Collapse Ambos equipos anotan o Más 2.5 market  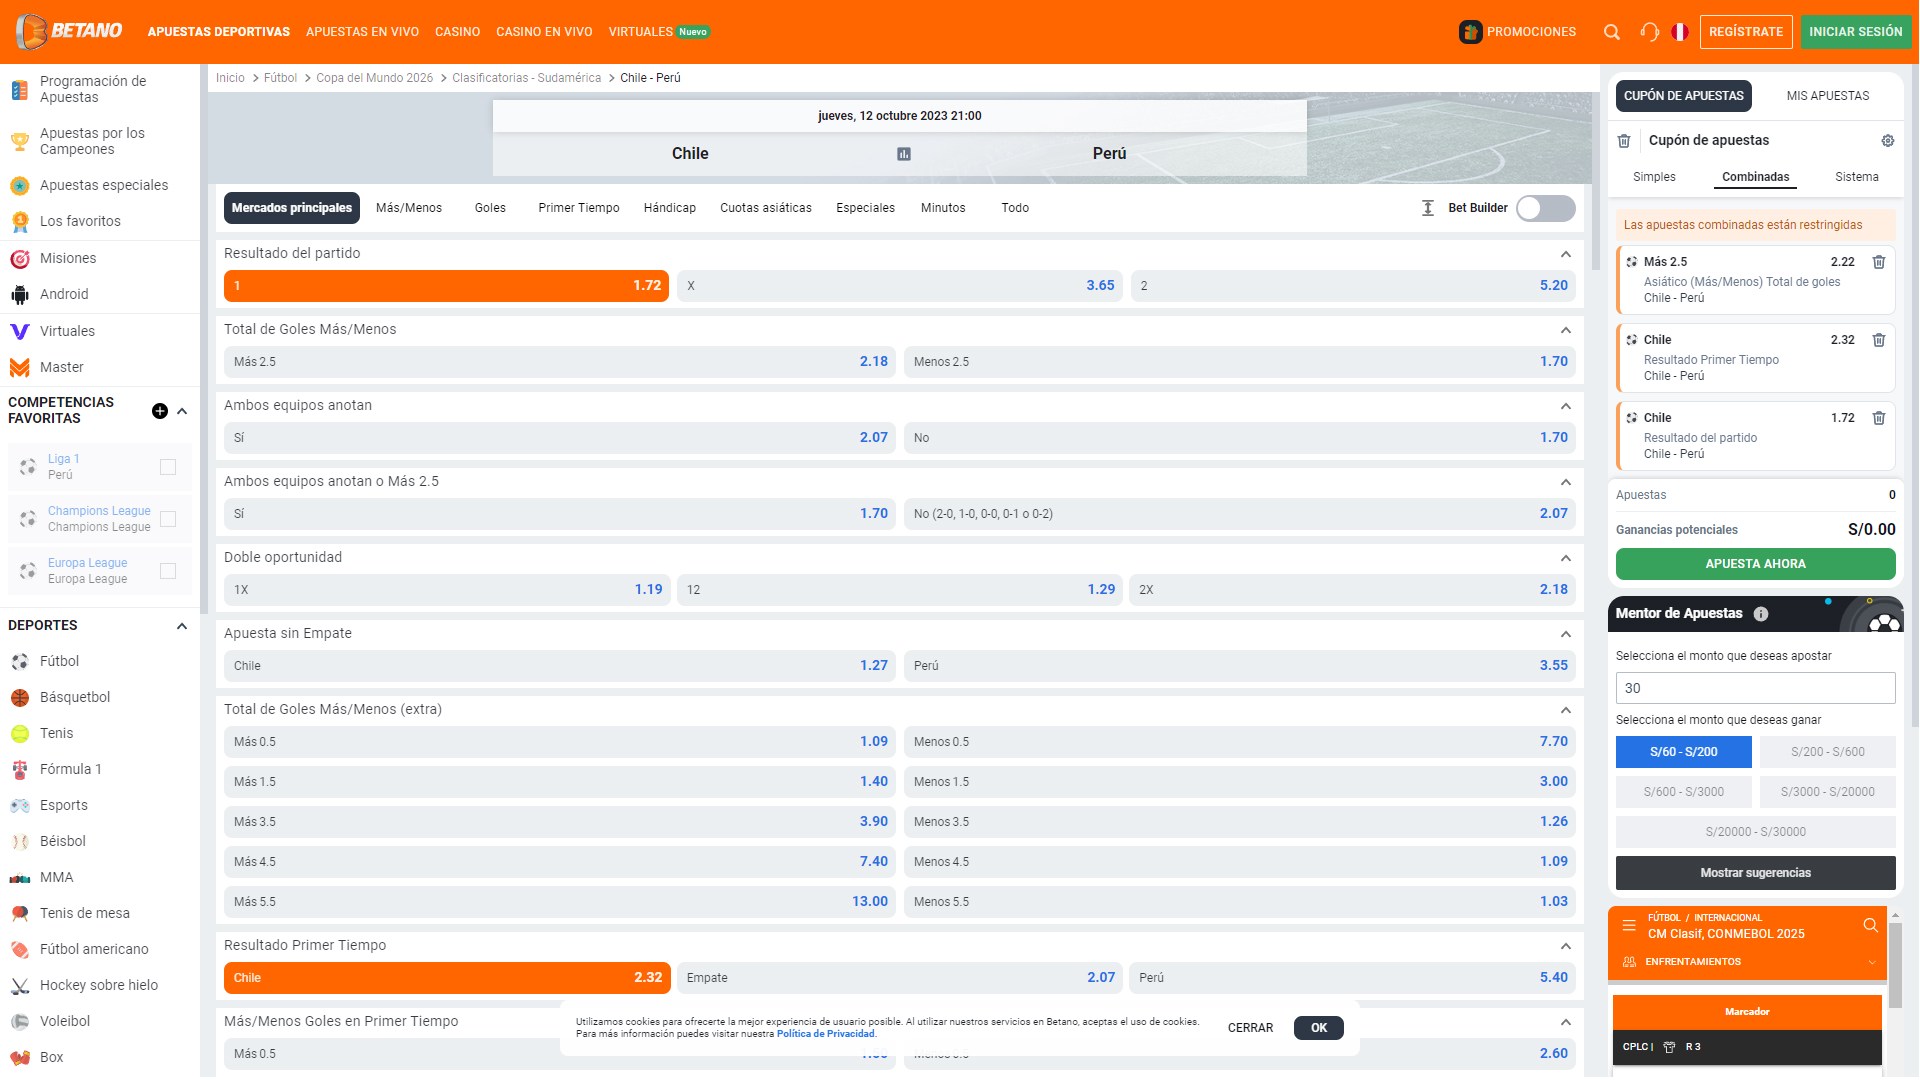[1566, 482]
